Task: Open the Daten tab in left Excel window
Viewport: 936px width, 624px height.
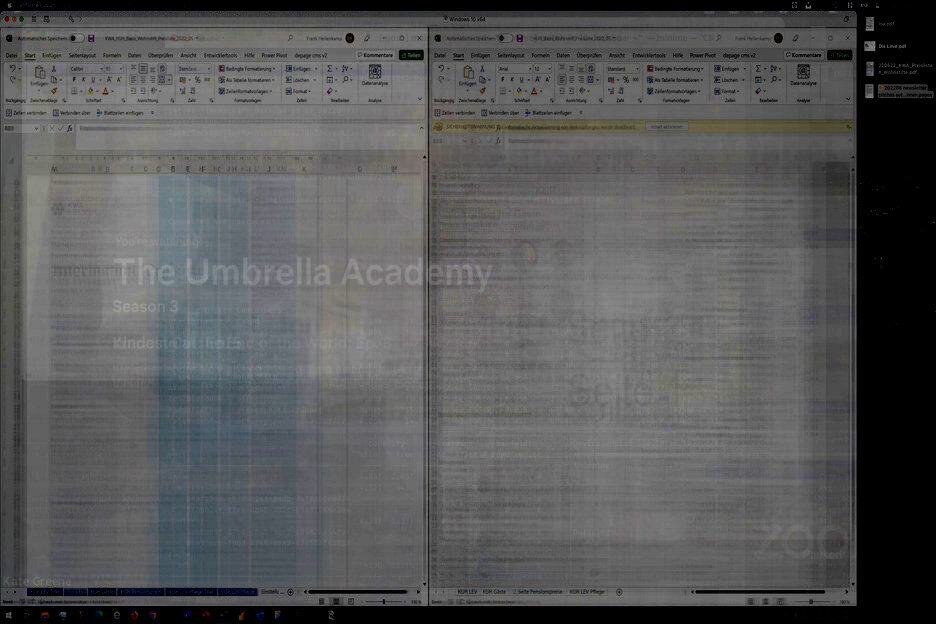Action: [135, 55]
